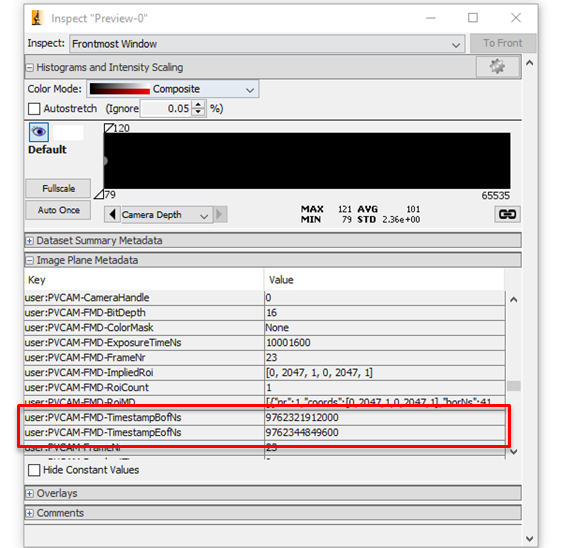The image size is (561, 548).
Task: Click the link chain icon button
Action: [507, 214]
